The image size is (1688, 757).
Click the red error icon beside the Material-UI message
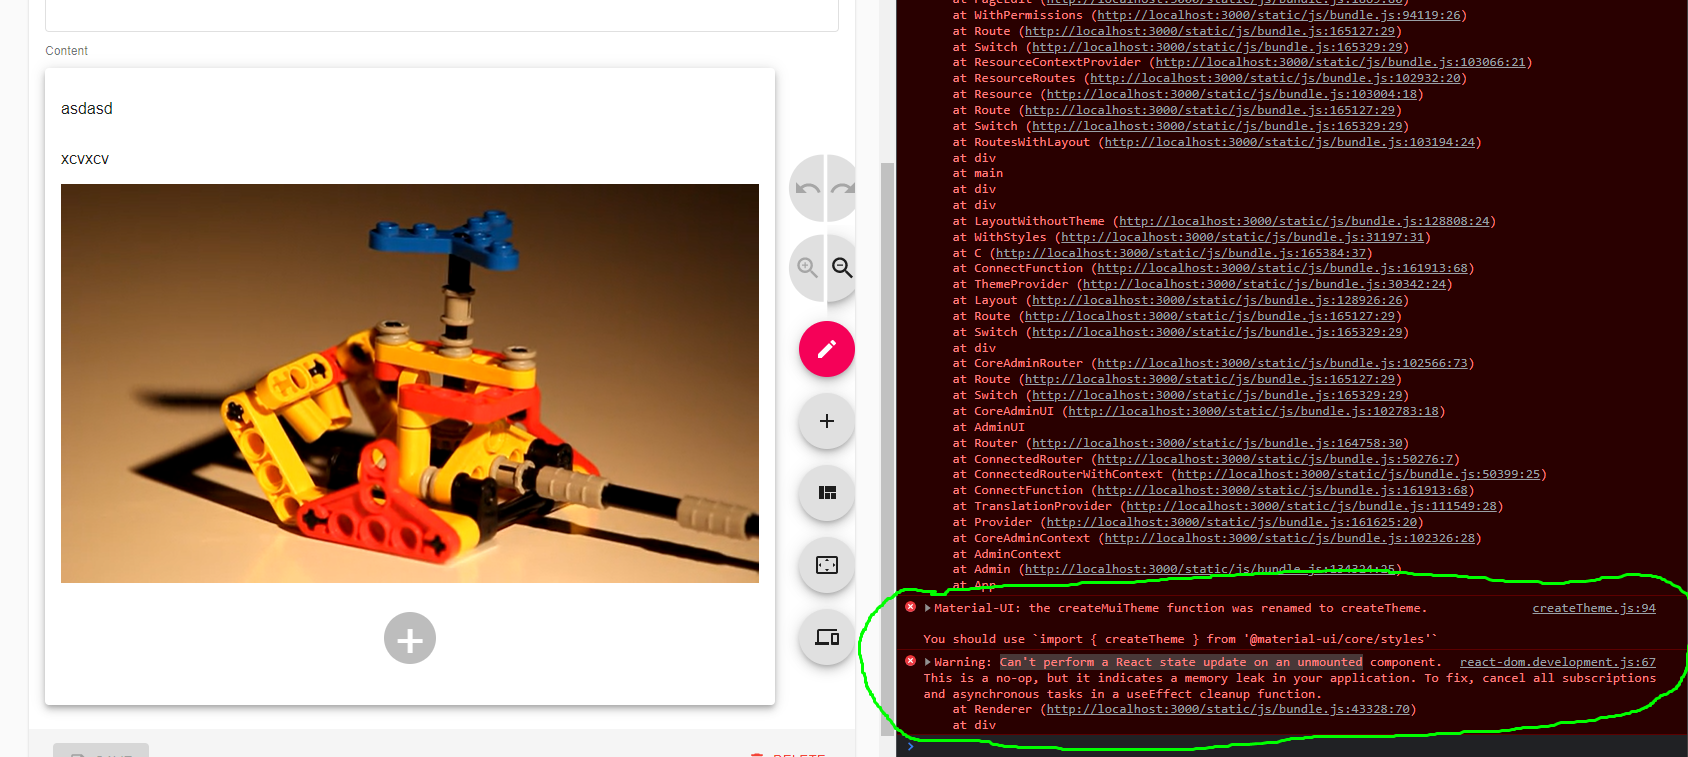(910, 607)
